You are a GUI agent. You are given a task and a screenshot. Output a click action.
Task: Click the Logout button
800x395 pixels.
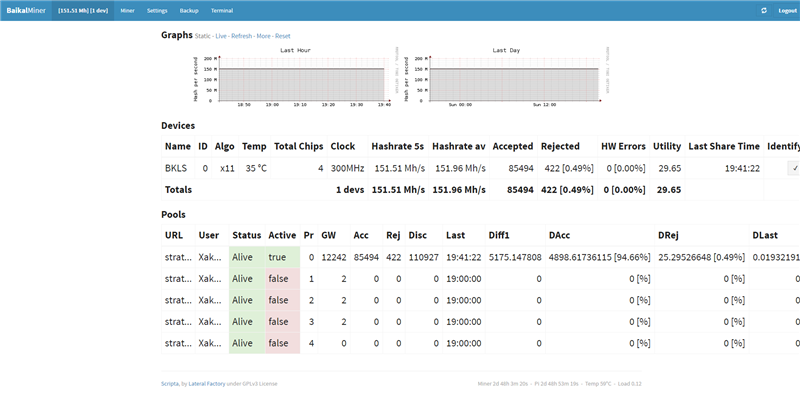click(787, 11)
